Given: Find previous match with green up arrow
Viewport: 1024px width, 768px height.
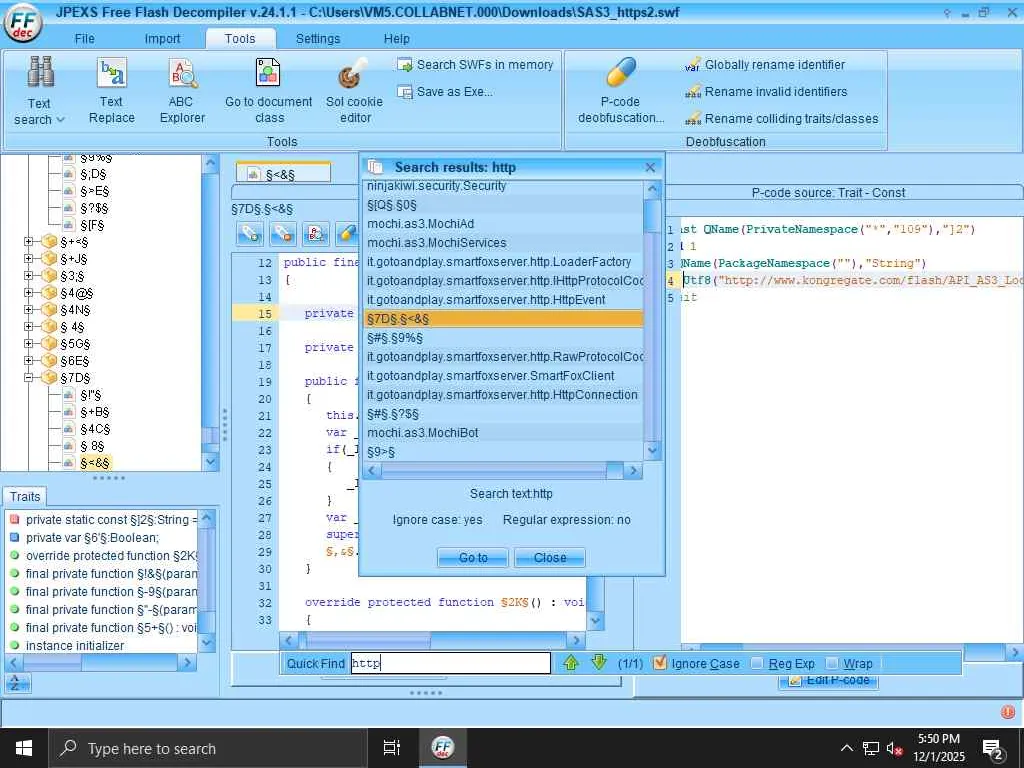Looking at the screenshot, I should point(571,663).
